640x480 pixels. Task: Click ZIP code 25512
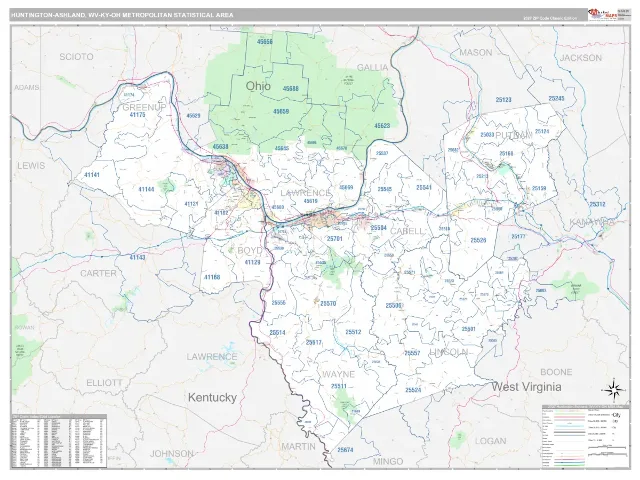pyautogui.click(x=353, y=332)
